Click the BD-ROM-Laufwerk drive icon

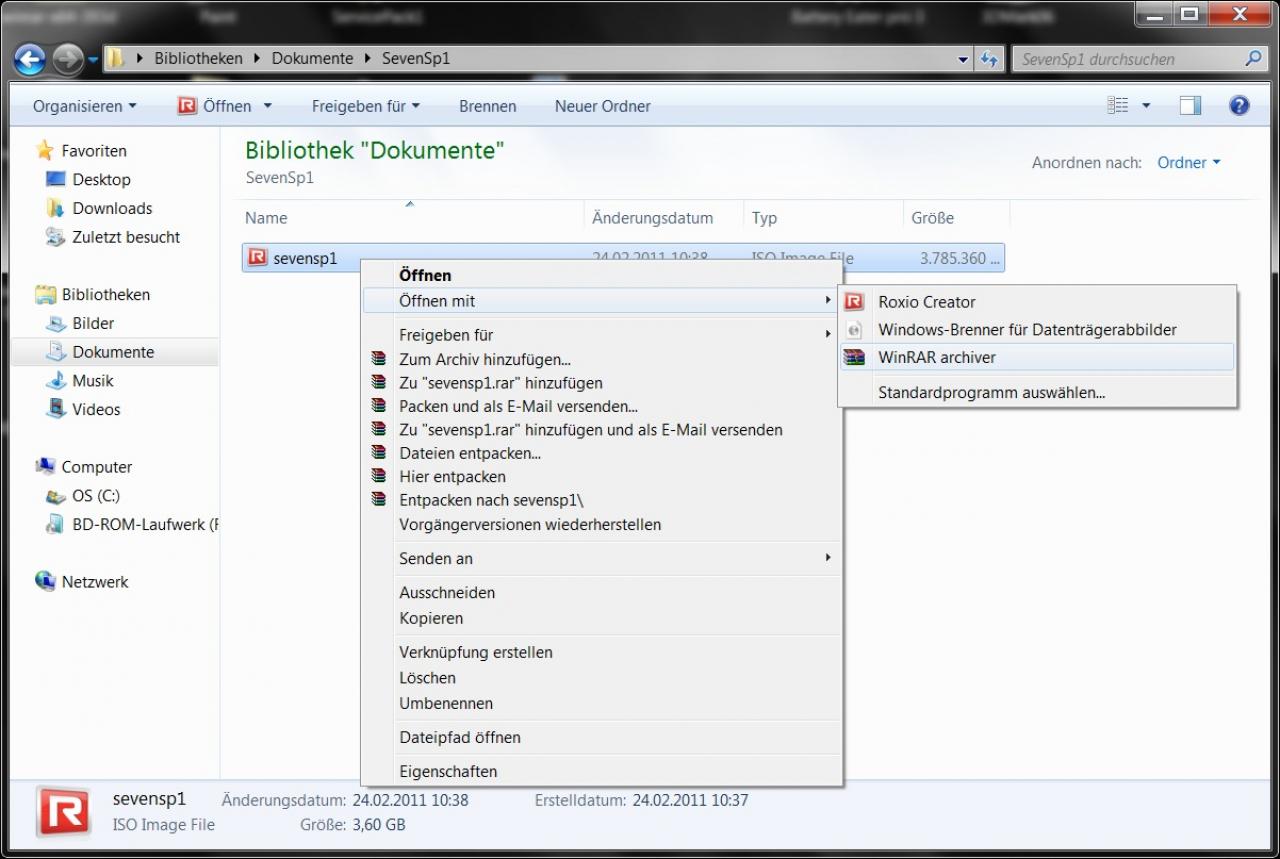click(56, 525)
